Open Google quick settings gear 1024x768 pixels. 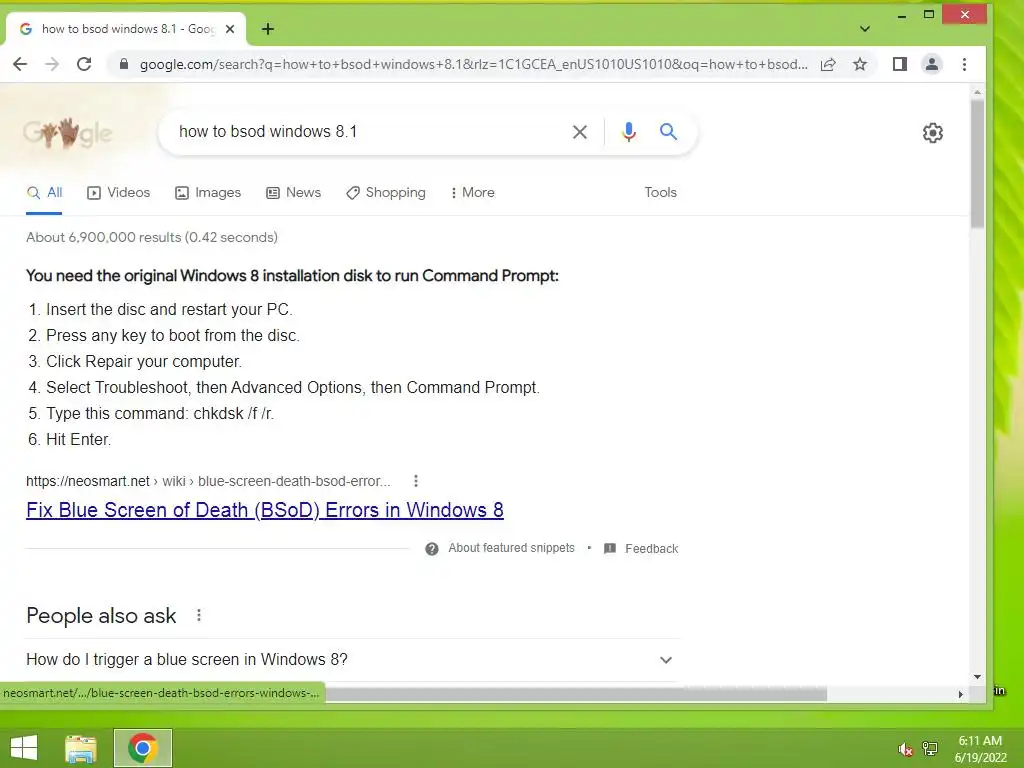[933, 133]
